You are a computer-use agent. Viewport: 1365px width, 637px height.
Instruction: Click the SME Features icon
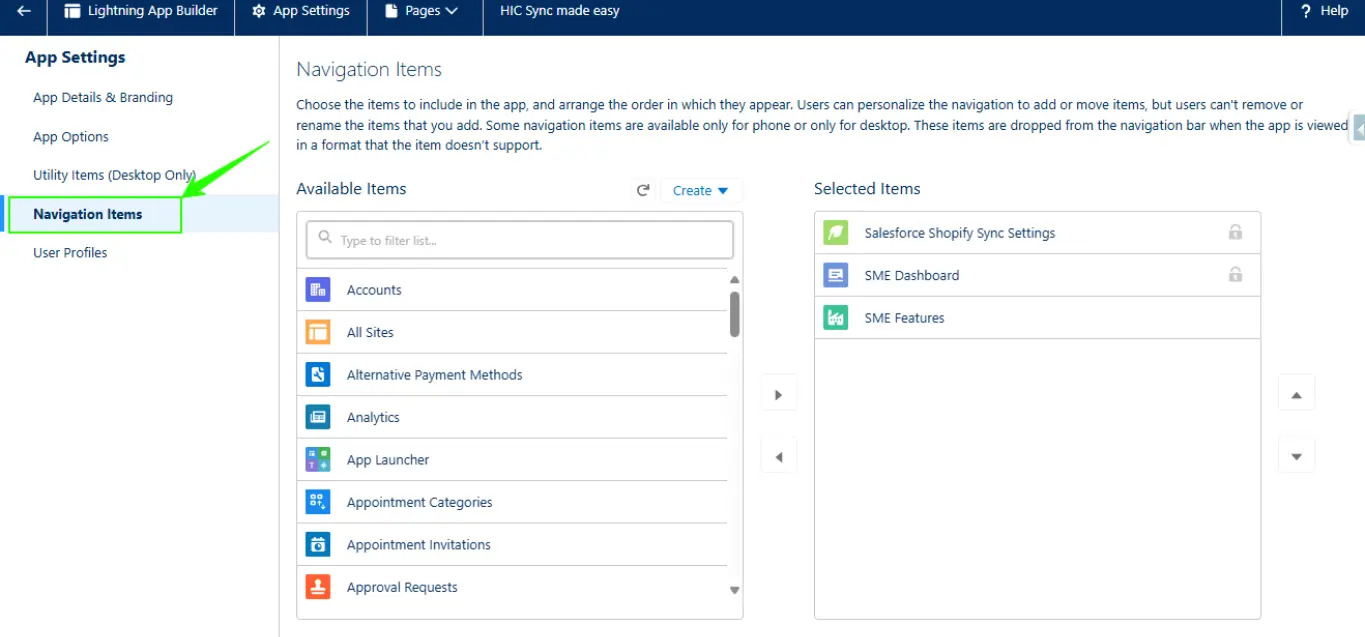835,318
